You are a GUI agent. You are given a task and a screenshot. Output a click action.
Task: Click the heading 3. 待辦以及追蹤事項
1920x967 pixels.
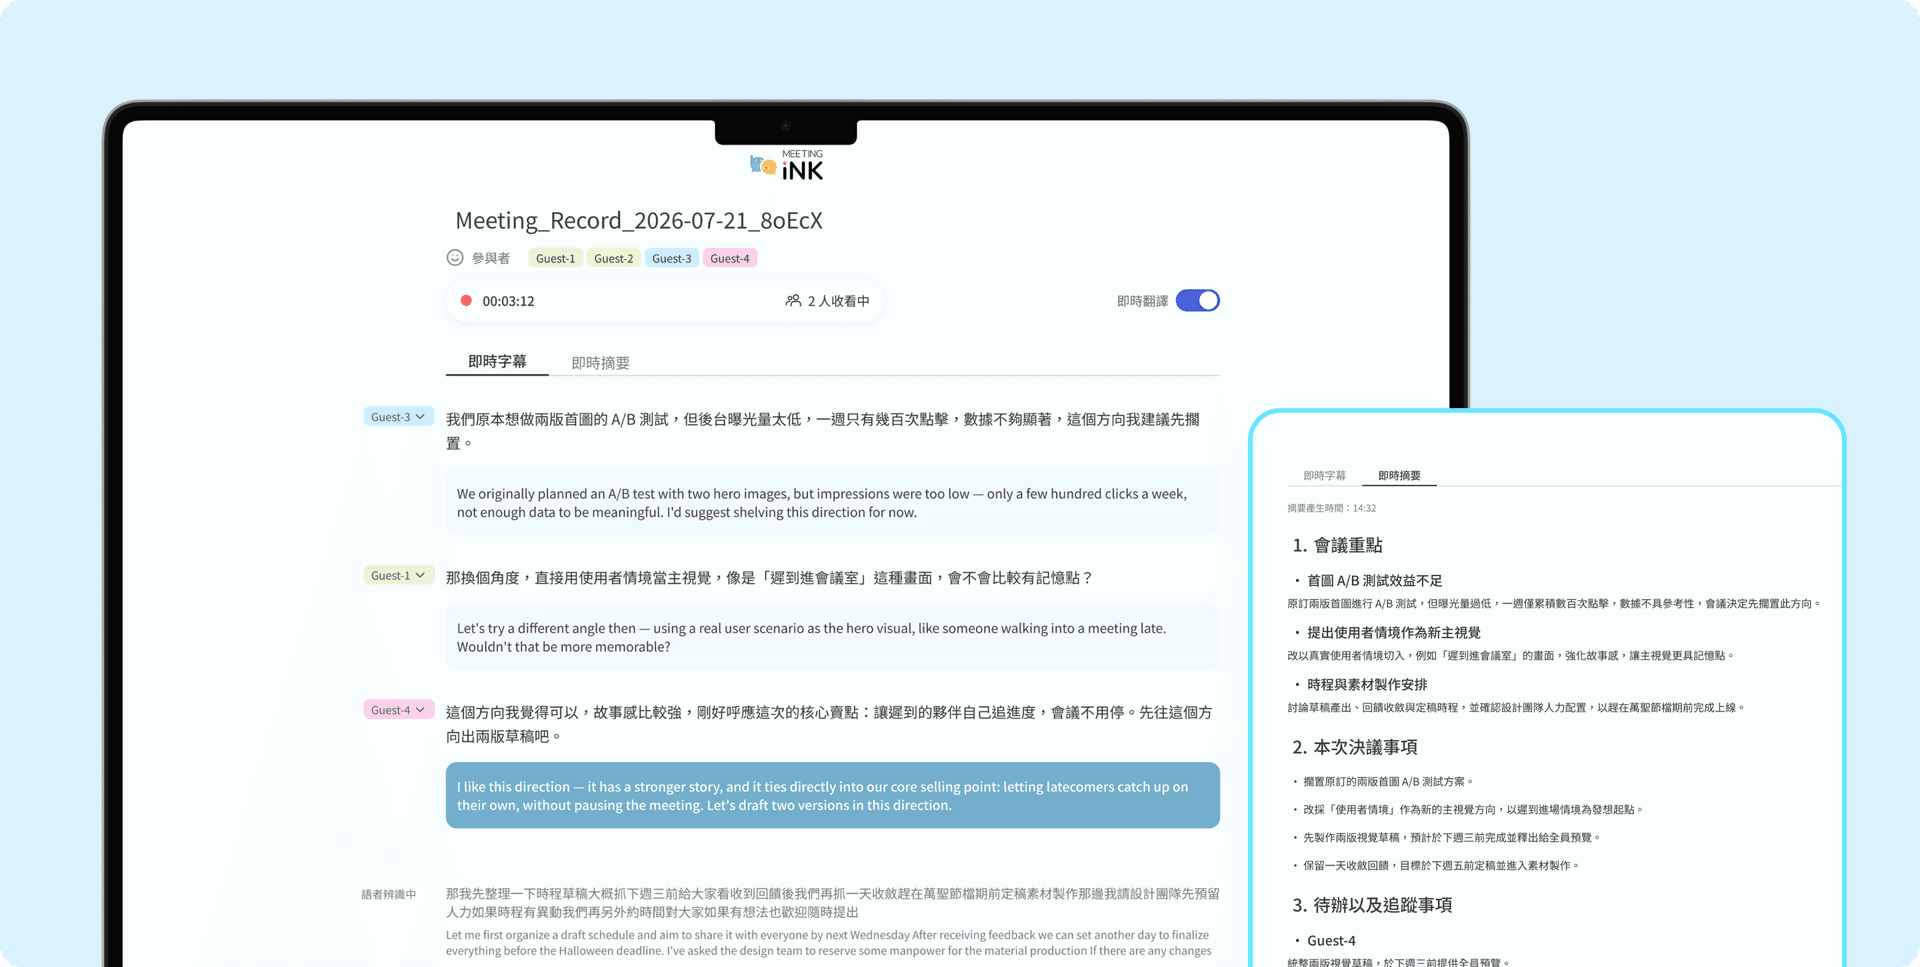1372,905
